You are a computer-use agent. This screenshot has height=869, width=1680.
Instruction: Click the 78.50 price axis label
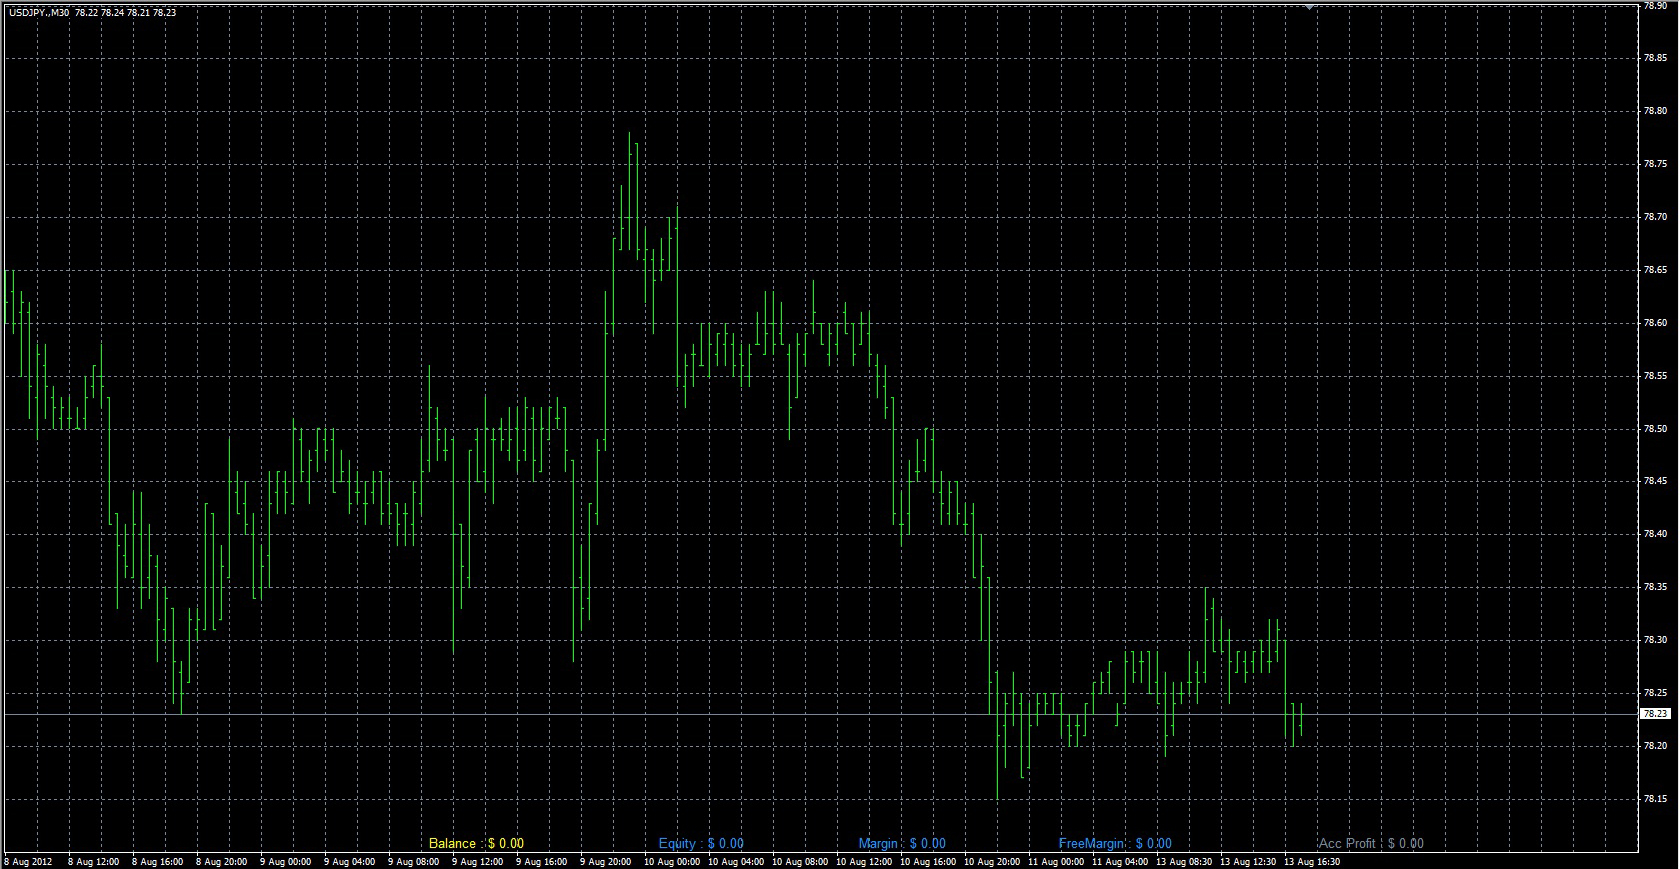pos(1655,429)
